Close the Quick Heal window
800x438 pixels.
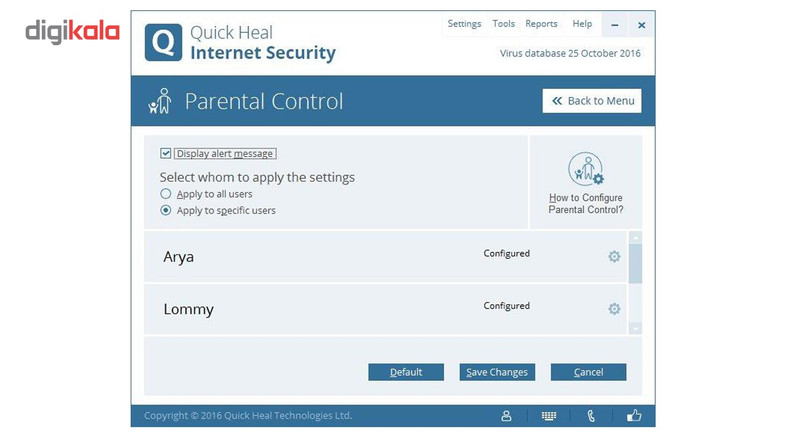(642, 25)
